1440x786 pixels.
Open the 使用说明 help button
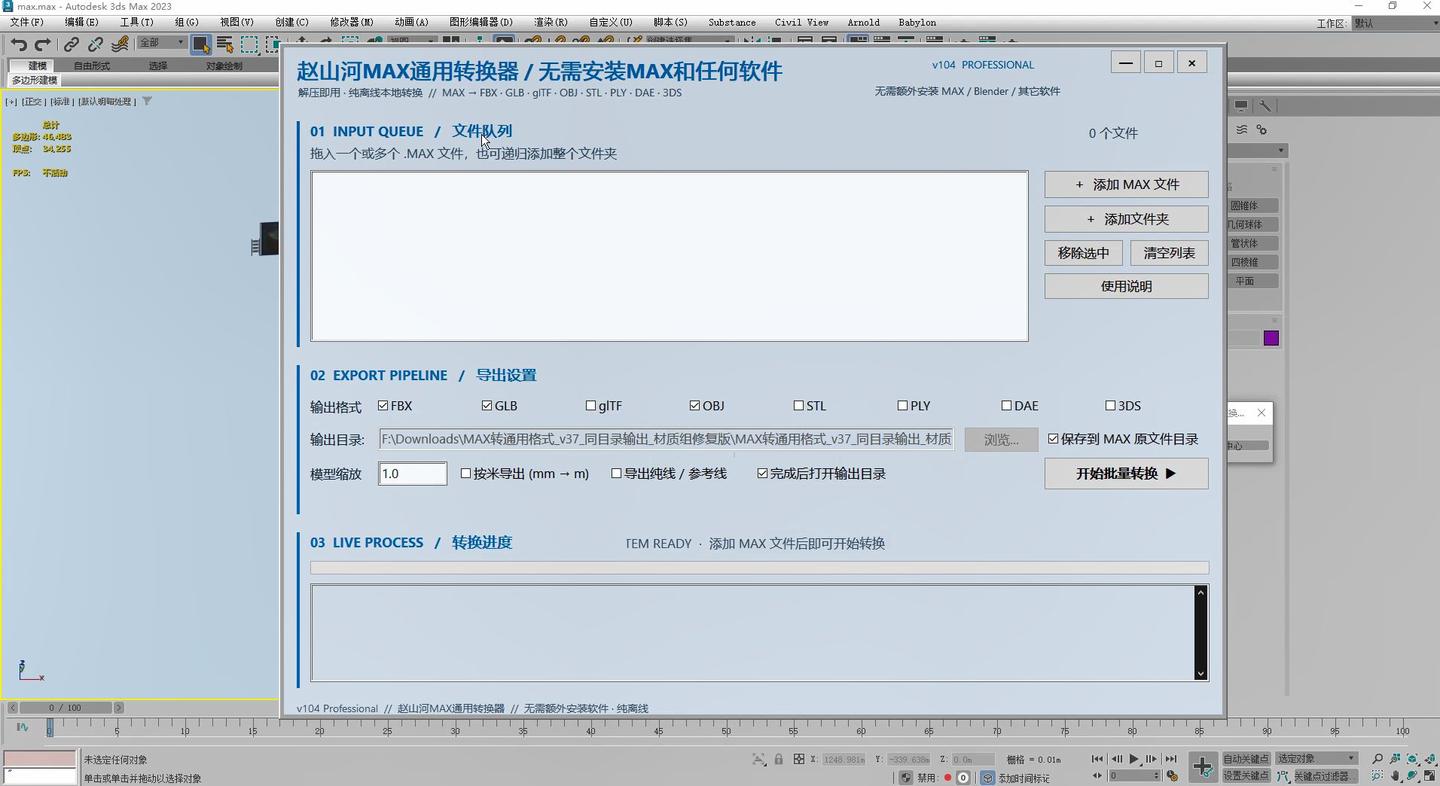[1126, 286]
